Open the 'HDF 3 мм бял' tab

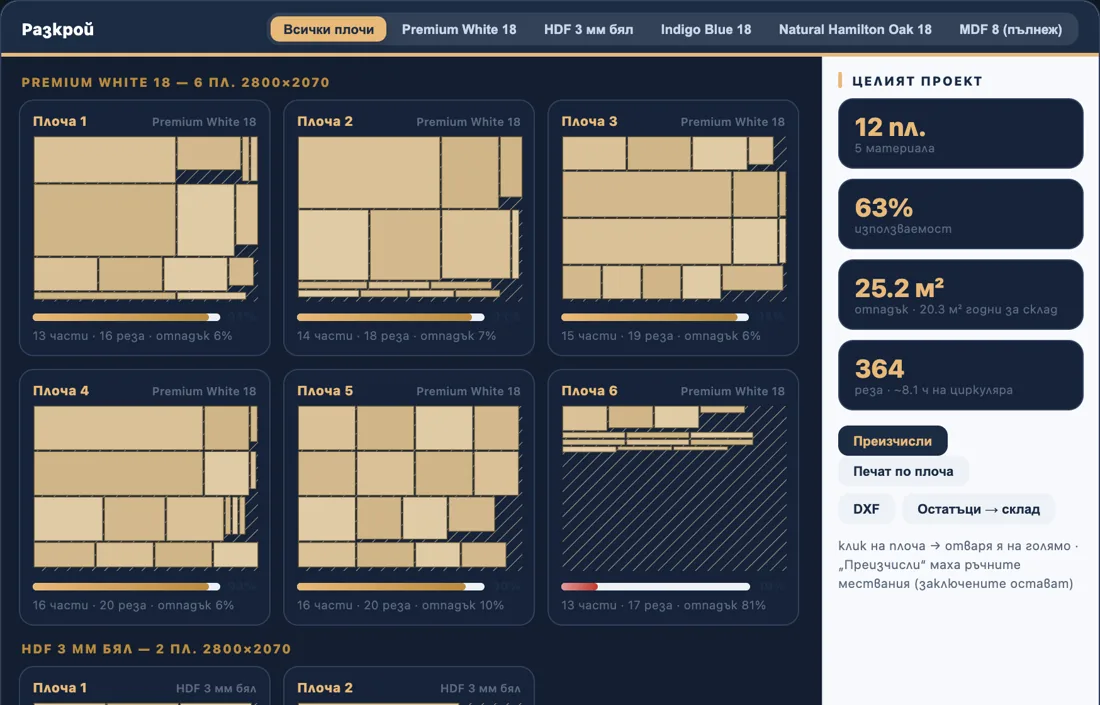coord(589,29)
